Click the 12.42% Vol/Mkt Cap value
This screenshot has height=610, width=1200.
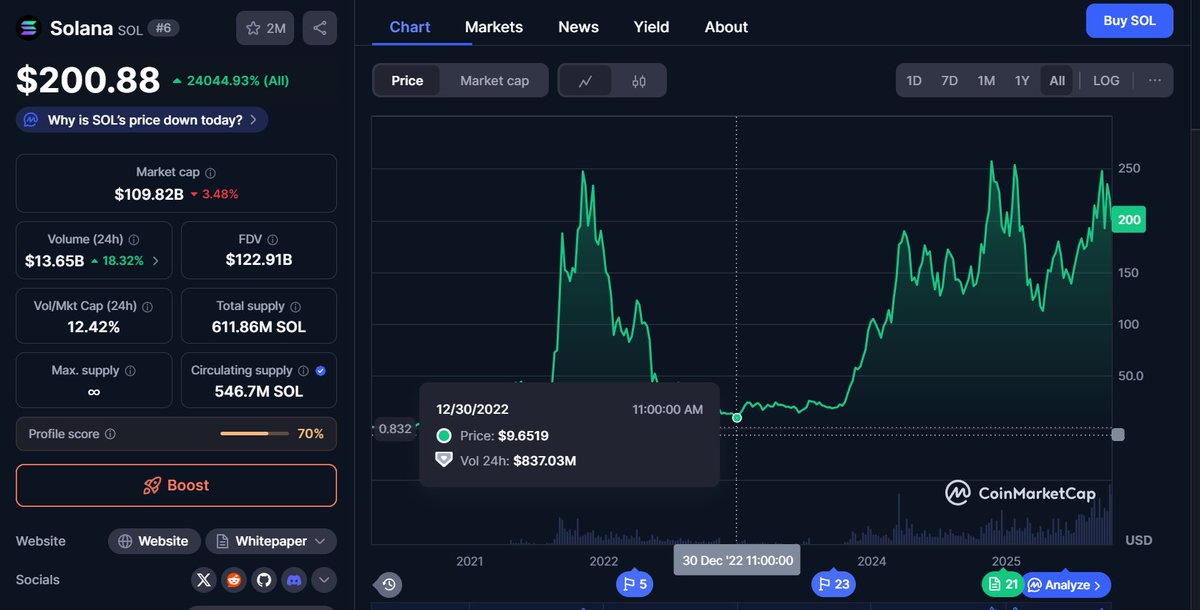coord(94,327)
